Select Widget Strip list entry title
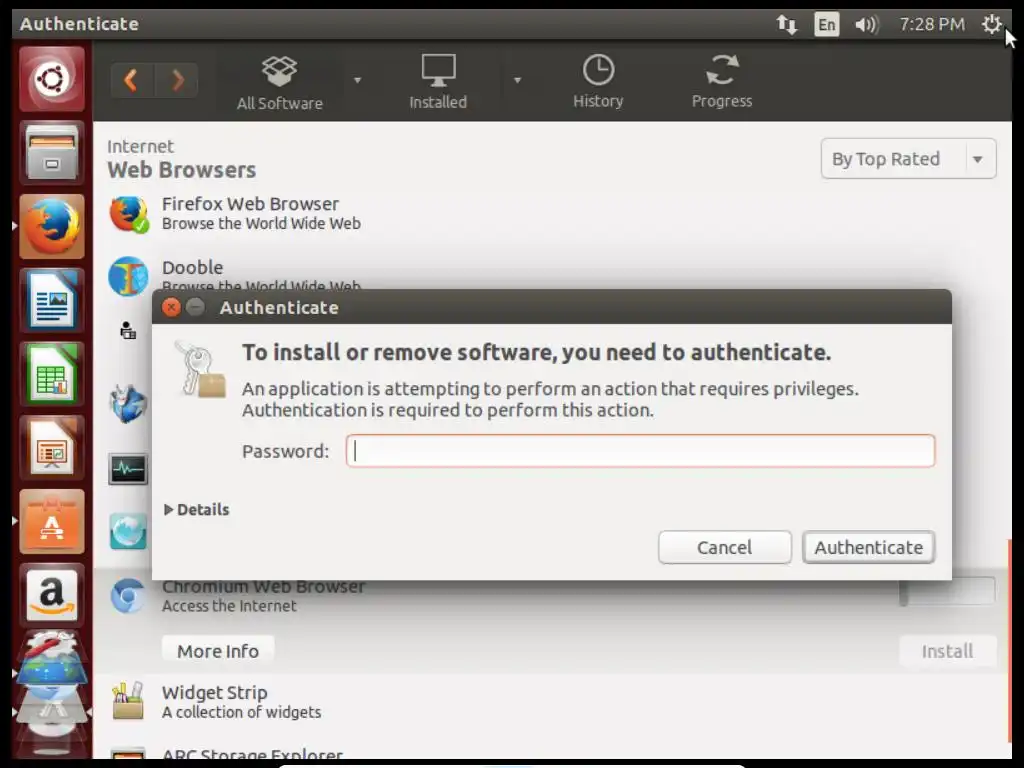Image resolution: width=1024 pixels, height=768 pixels. 214,692
